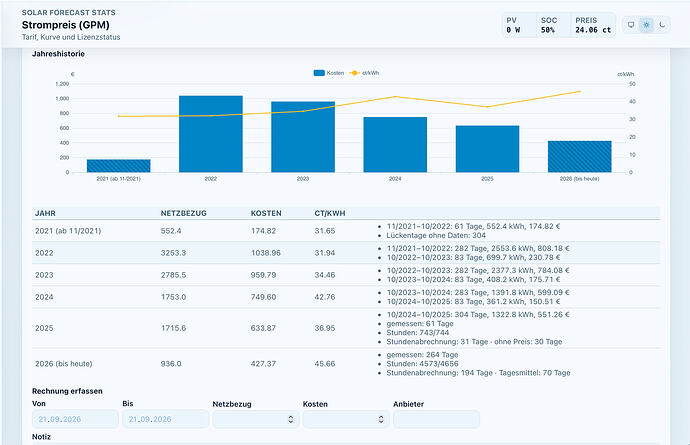This screenshot has height=445, width=690.
Task: Click 'Lückentage ohne Daten: 304' note
Action: tap(436, 235)
